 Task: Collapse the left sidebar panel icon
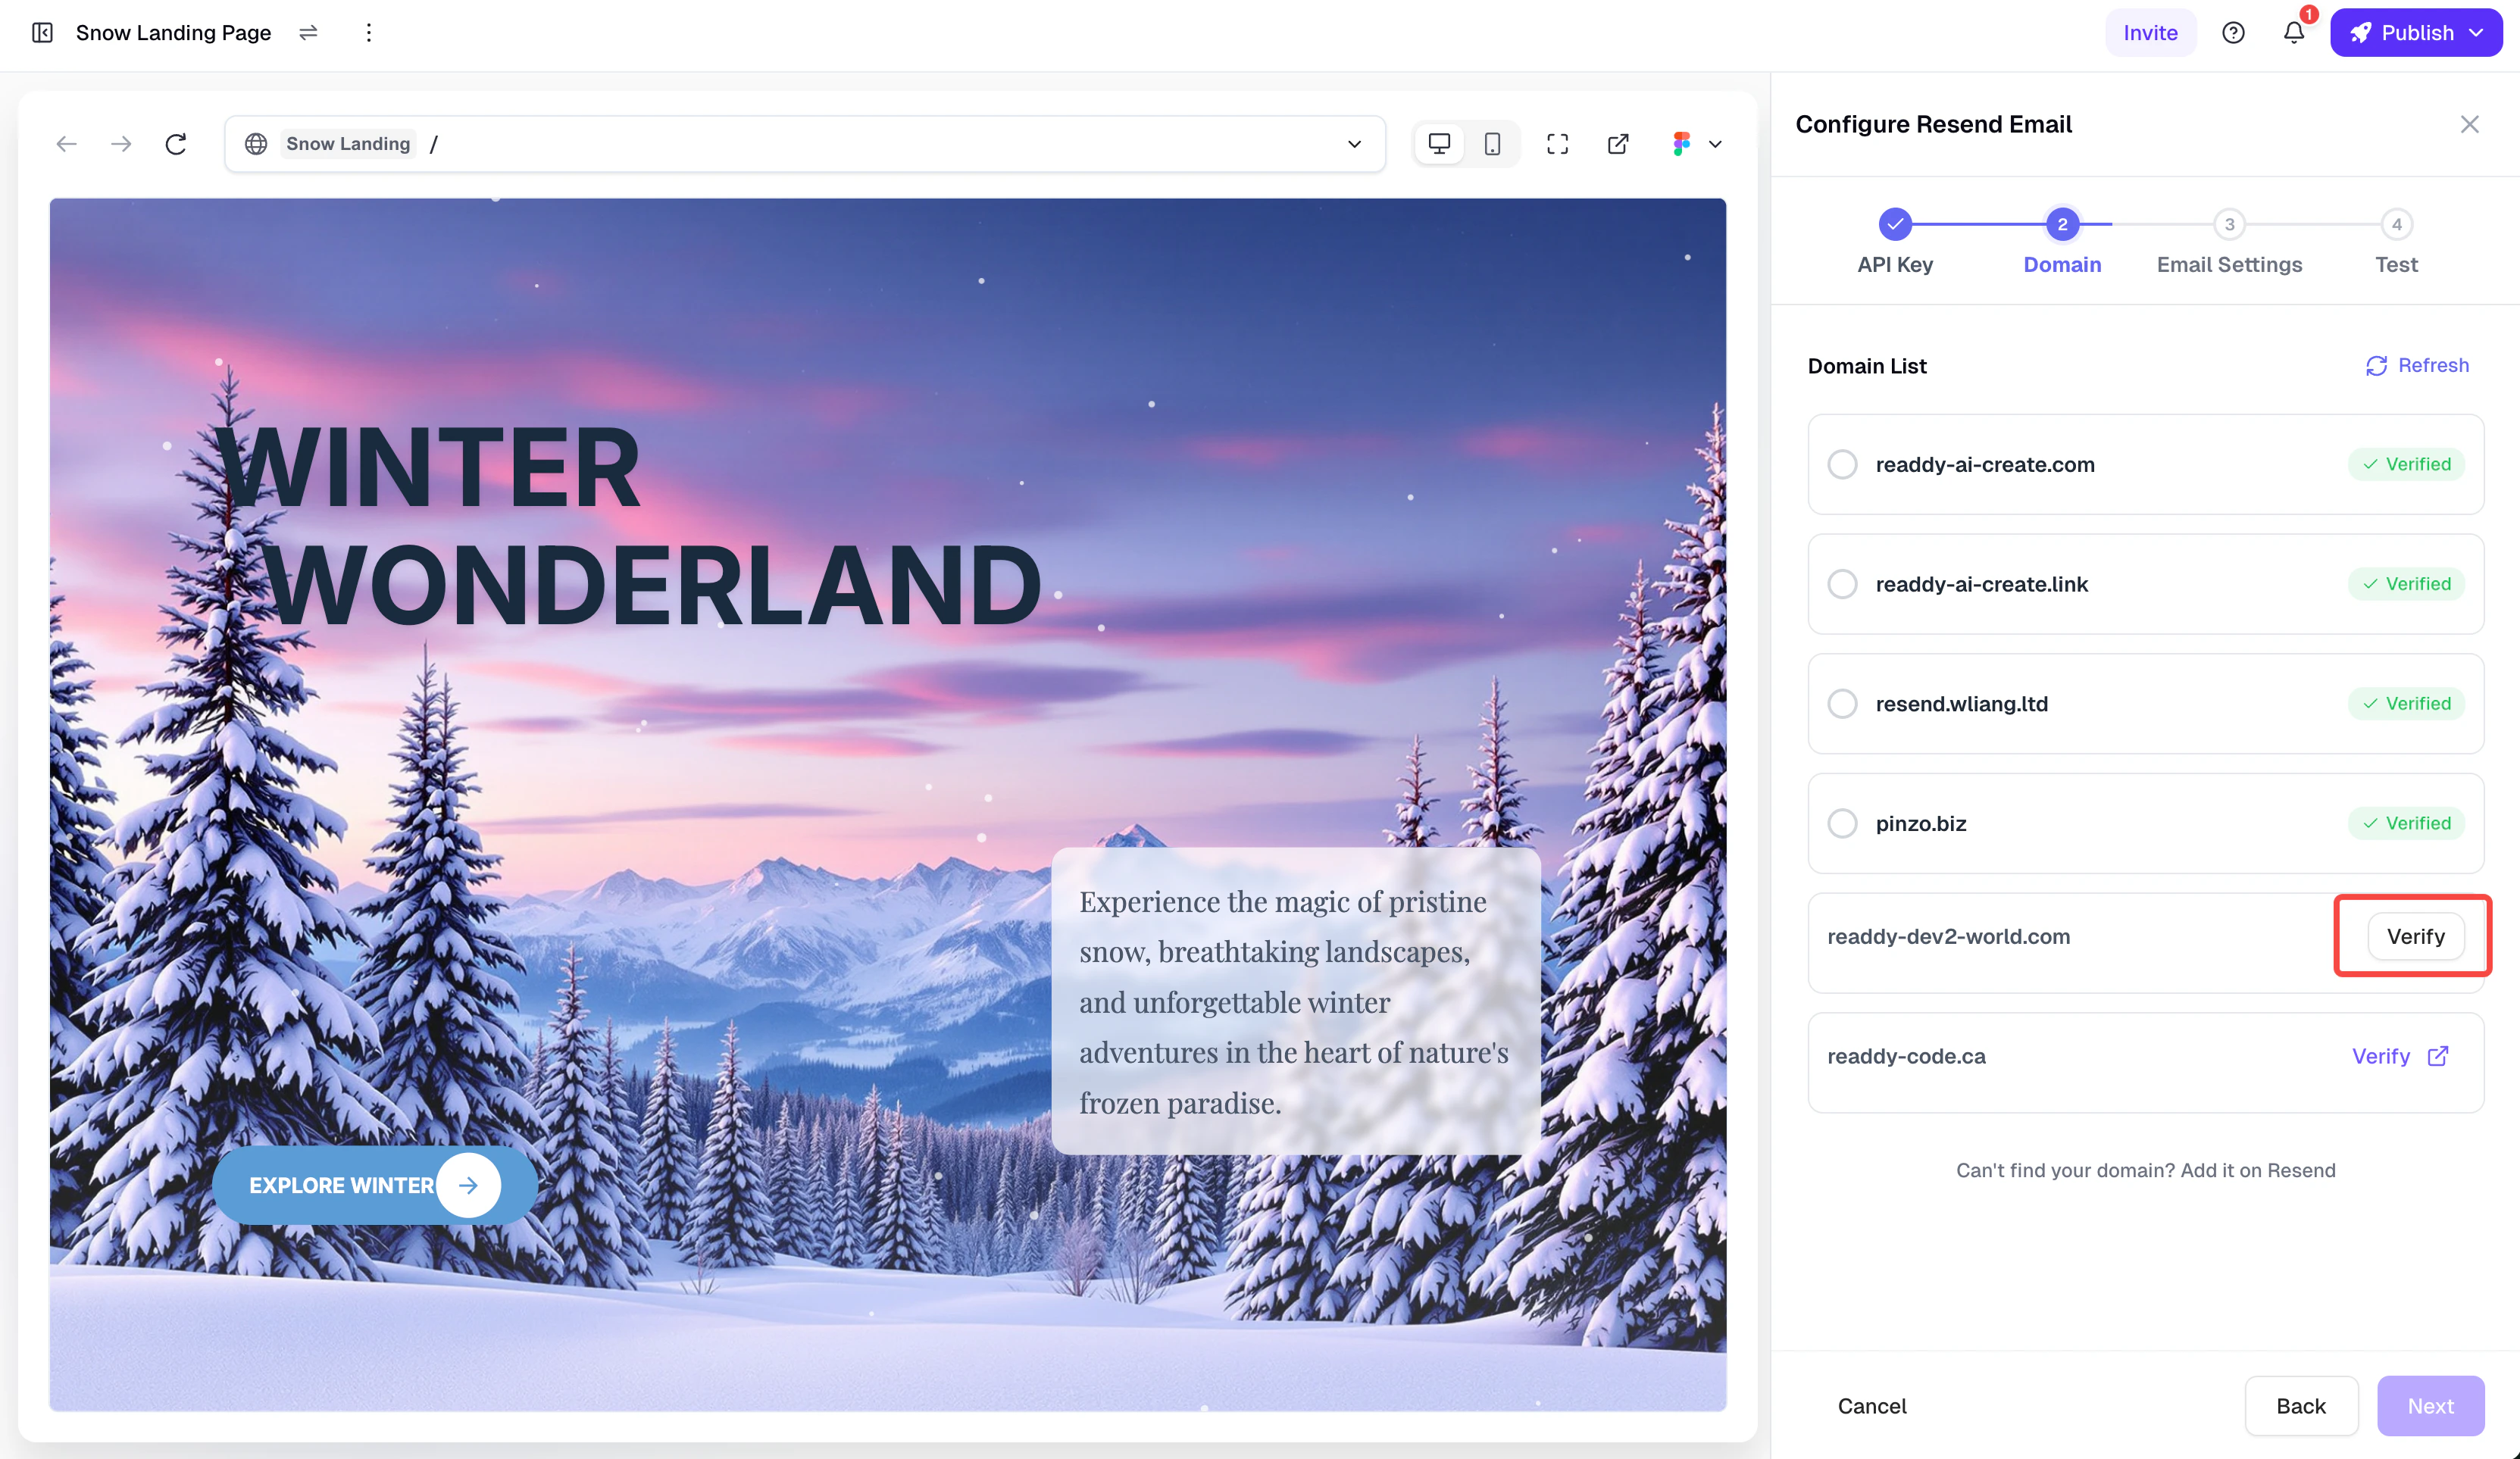tap(42, 33)
